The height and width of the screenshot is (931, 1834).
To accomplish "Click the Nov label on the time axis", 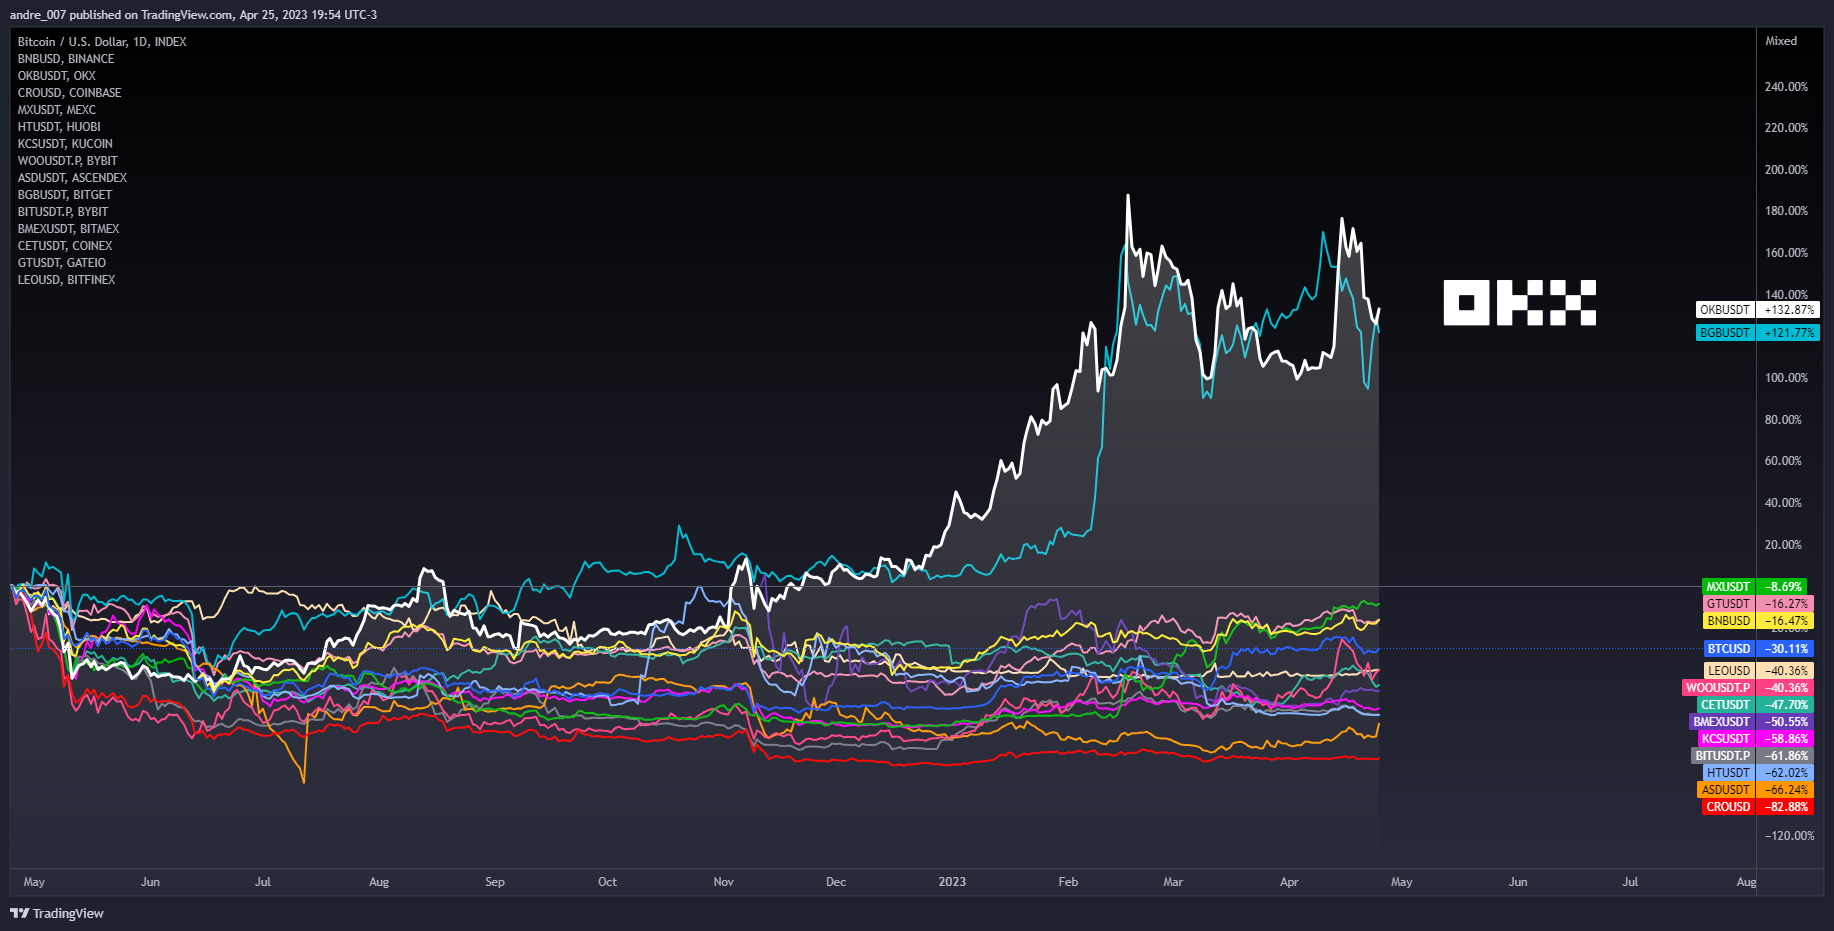I will 724,882.
